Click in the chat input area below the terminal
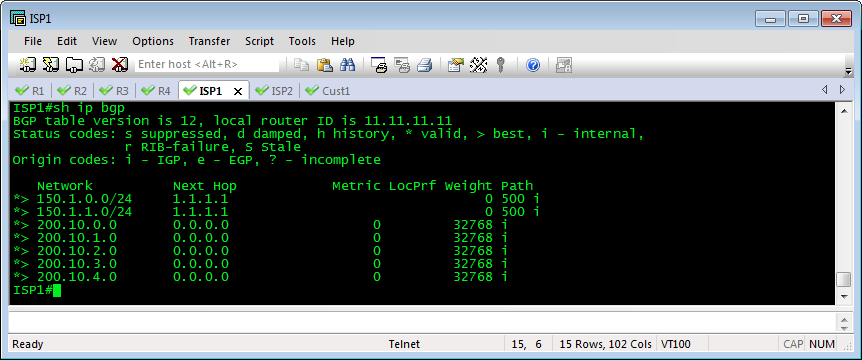 click(422, 322)
